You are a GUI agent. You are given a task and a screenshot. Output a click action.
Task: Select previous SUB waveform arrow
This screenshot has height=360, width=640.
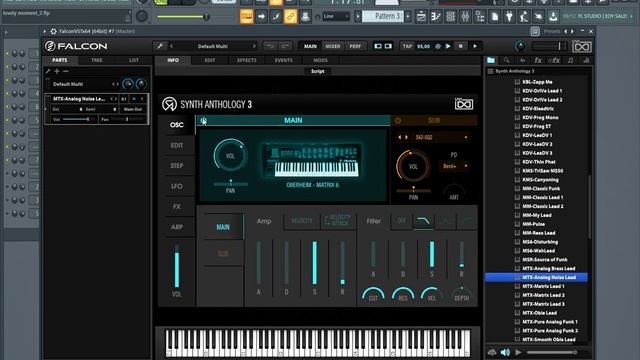400,138
